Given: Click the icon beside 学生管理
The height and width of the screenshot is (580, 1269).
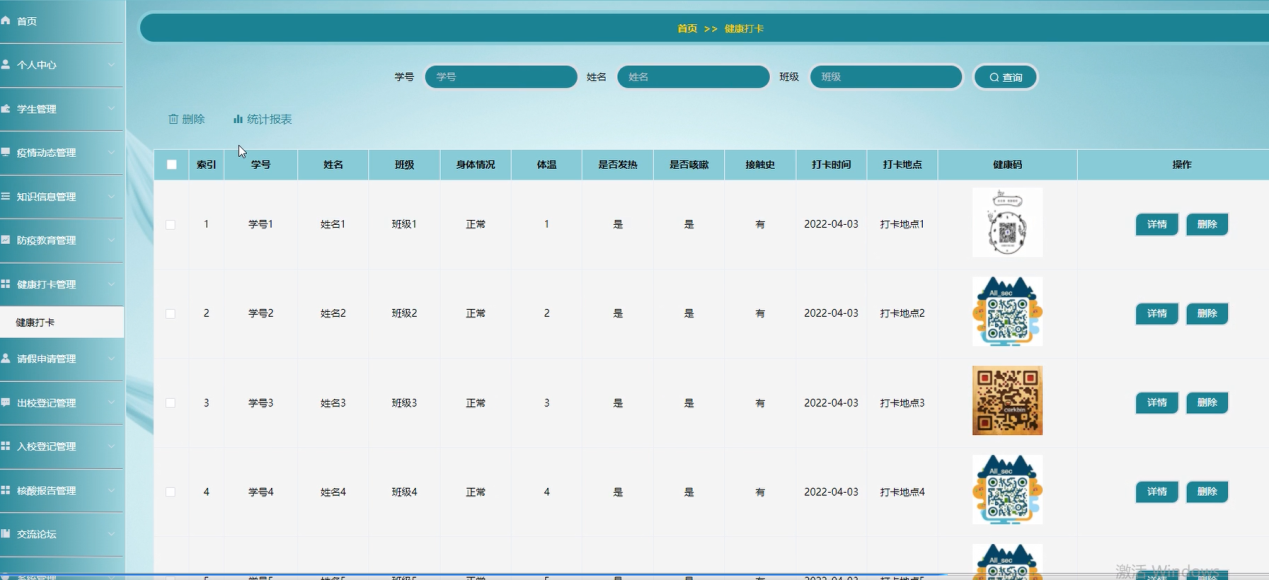Looking at the screenshot, I should point(5,108).
